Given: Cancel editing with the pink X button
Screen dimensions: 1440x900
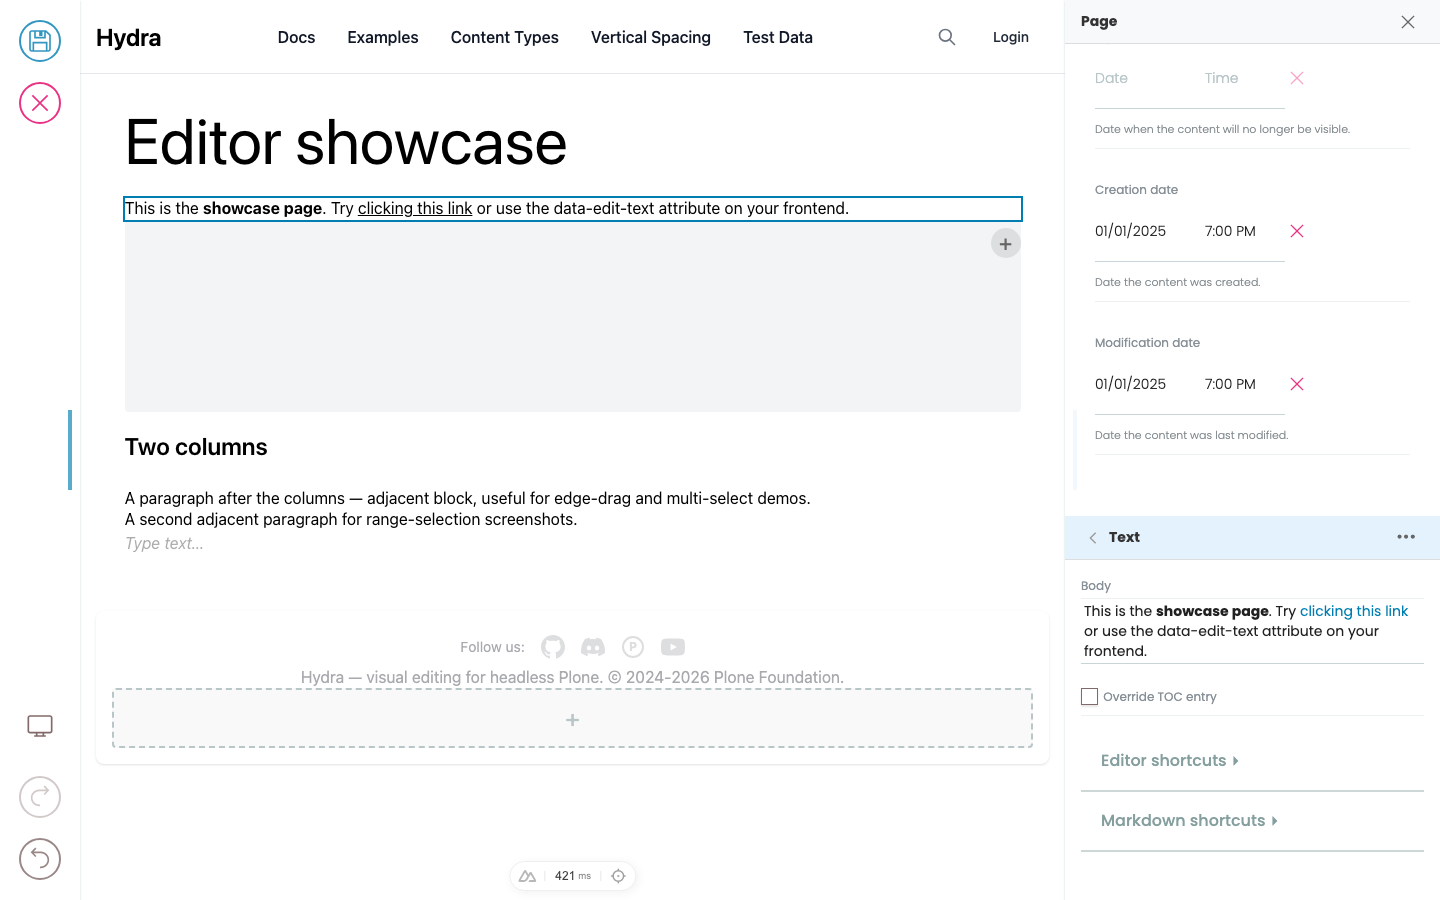Looking at the screenshot, I should [x=40, y=103].
